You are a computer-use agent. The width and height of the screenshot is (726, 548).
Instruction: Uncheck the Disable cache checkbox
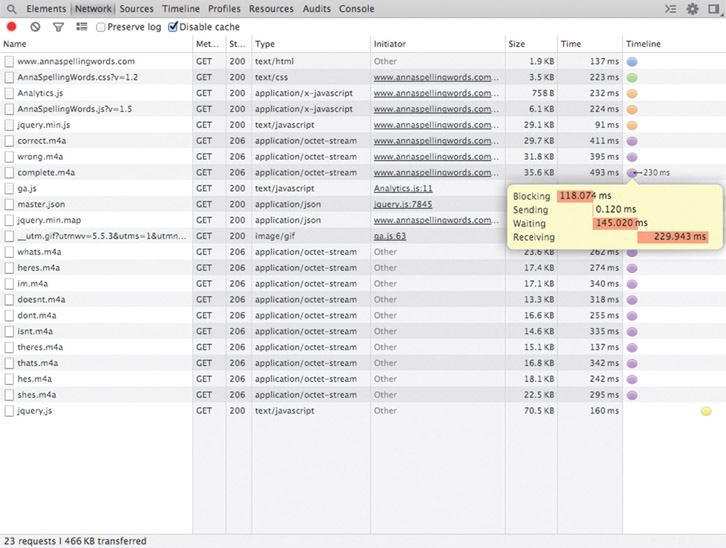173,27
